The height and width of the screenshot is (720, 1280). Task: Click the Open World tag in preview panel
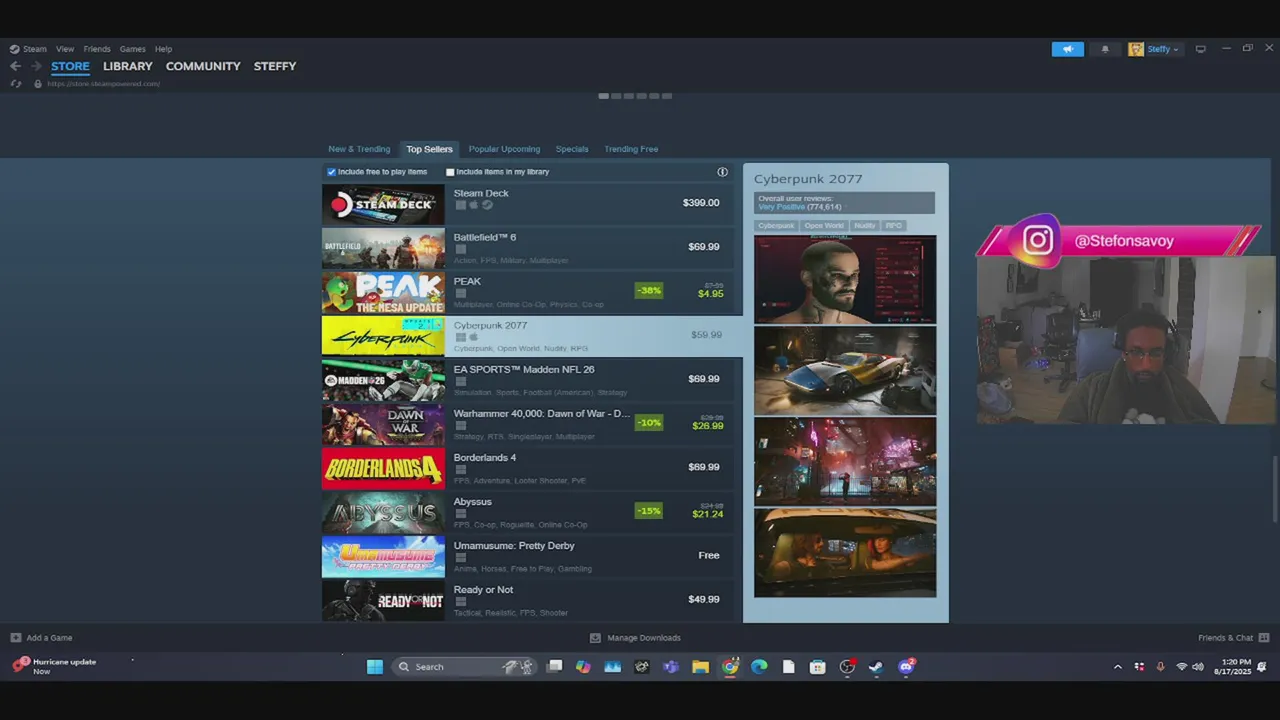824,226
